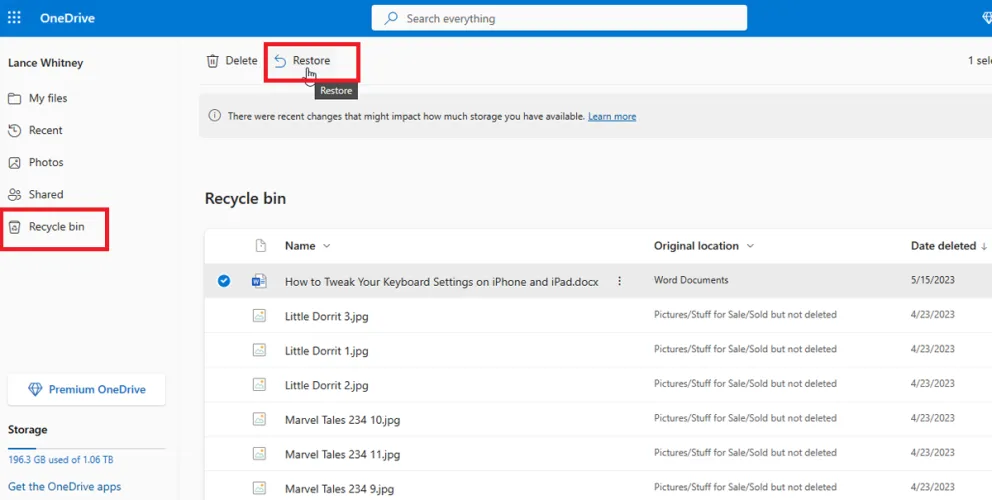Click the premium diamond icon in header
This screenshot has width=992, height=500.
[985, 18]
